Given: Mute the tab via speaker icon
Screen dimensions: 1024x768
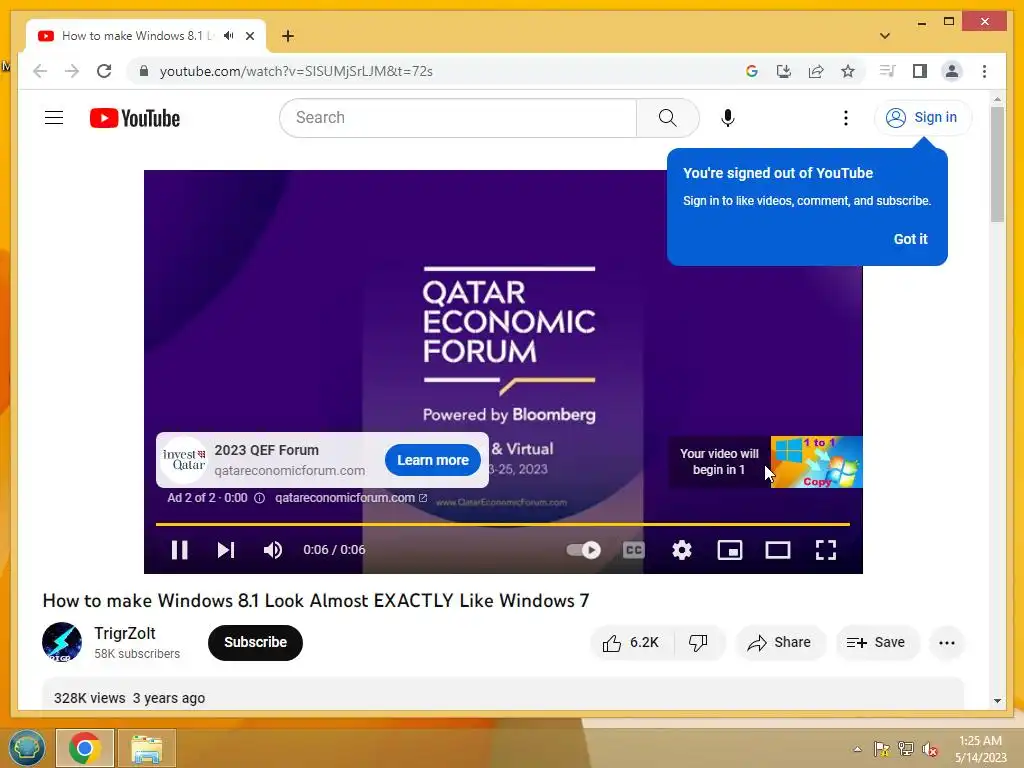Looking at the screenshot, I should [x=229, y=36].
